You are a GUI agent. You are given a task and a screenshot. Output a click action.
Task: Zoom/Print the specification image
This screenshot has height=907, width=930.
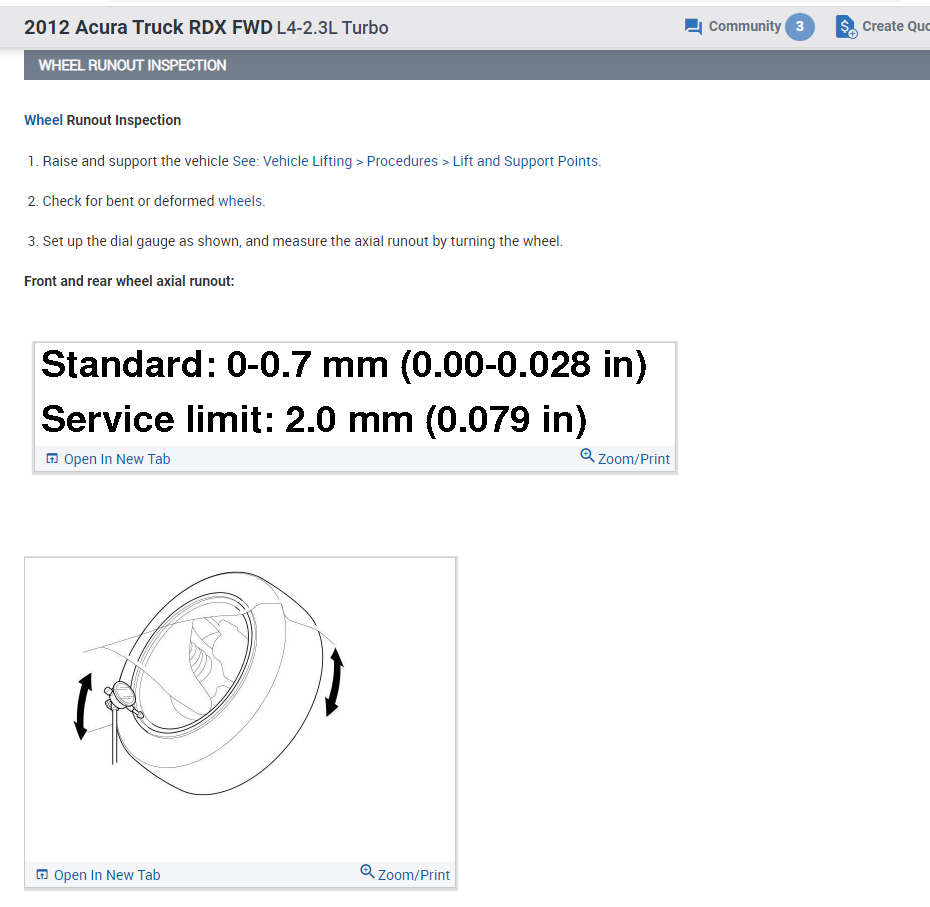633,459
